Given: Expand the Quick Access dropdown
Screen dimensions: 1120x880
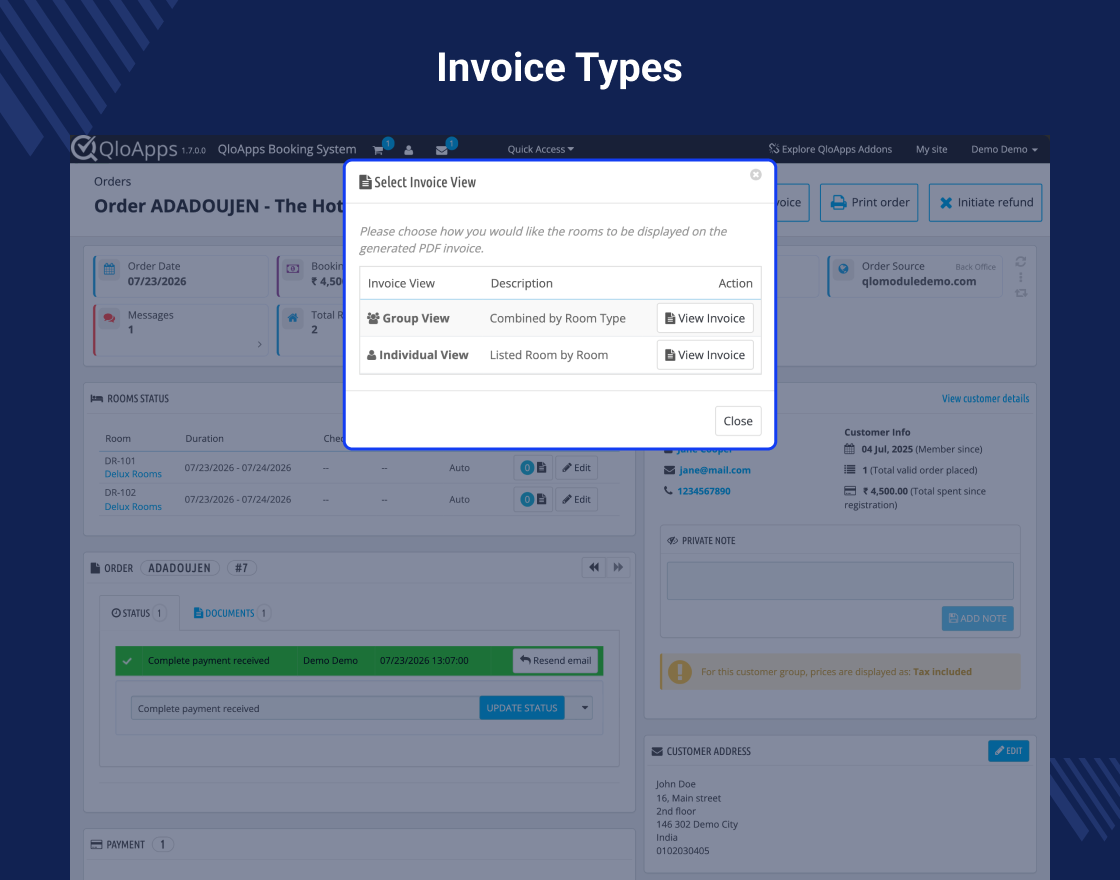Looking at the screenshot, I should pos(541,149).
